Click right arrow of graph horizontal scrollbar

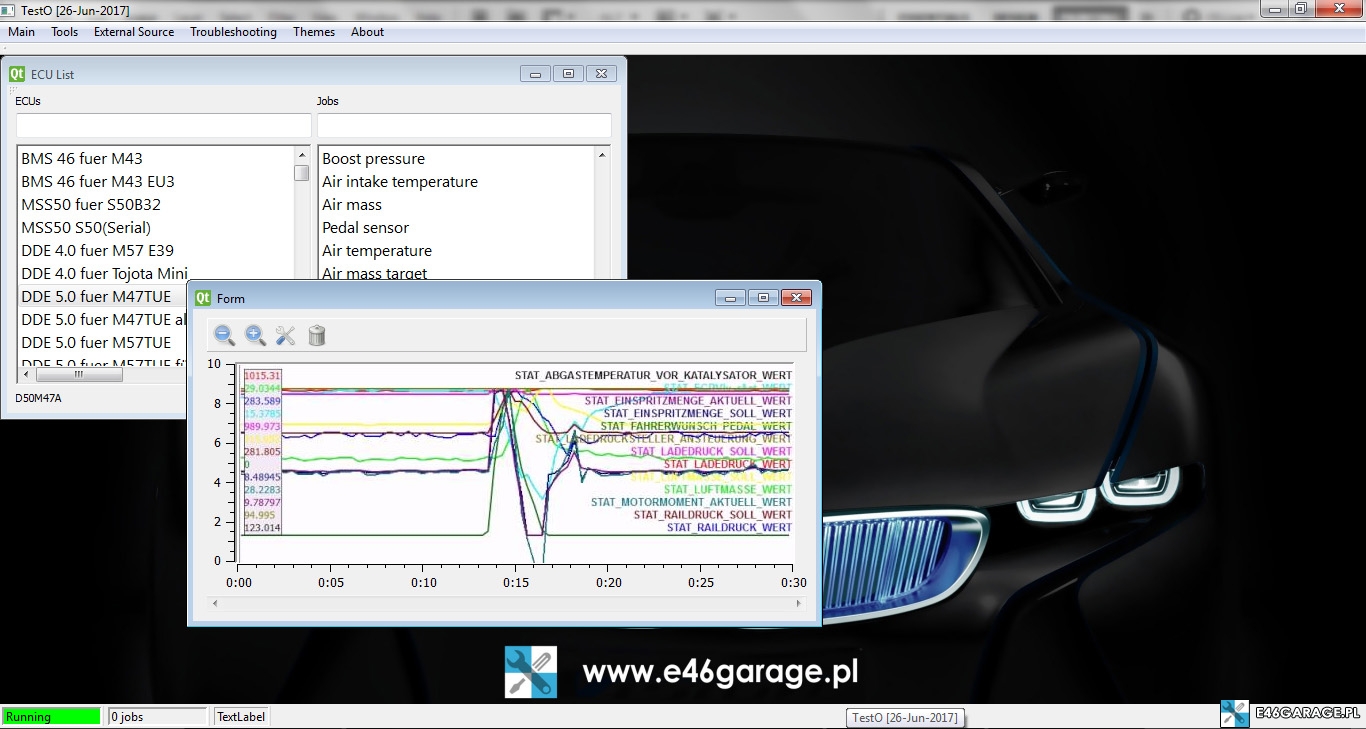click(x=797, y=603)
